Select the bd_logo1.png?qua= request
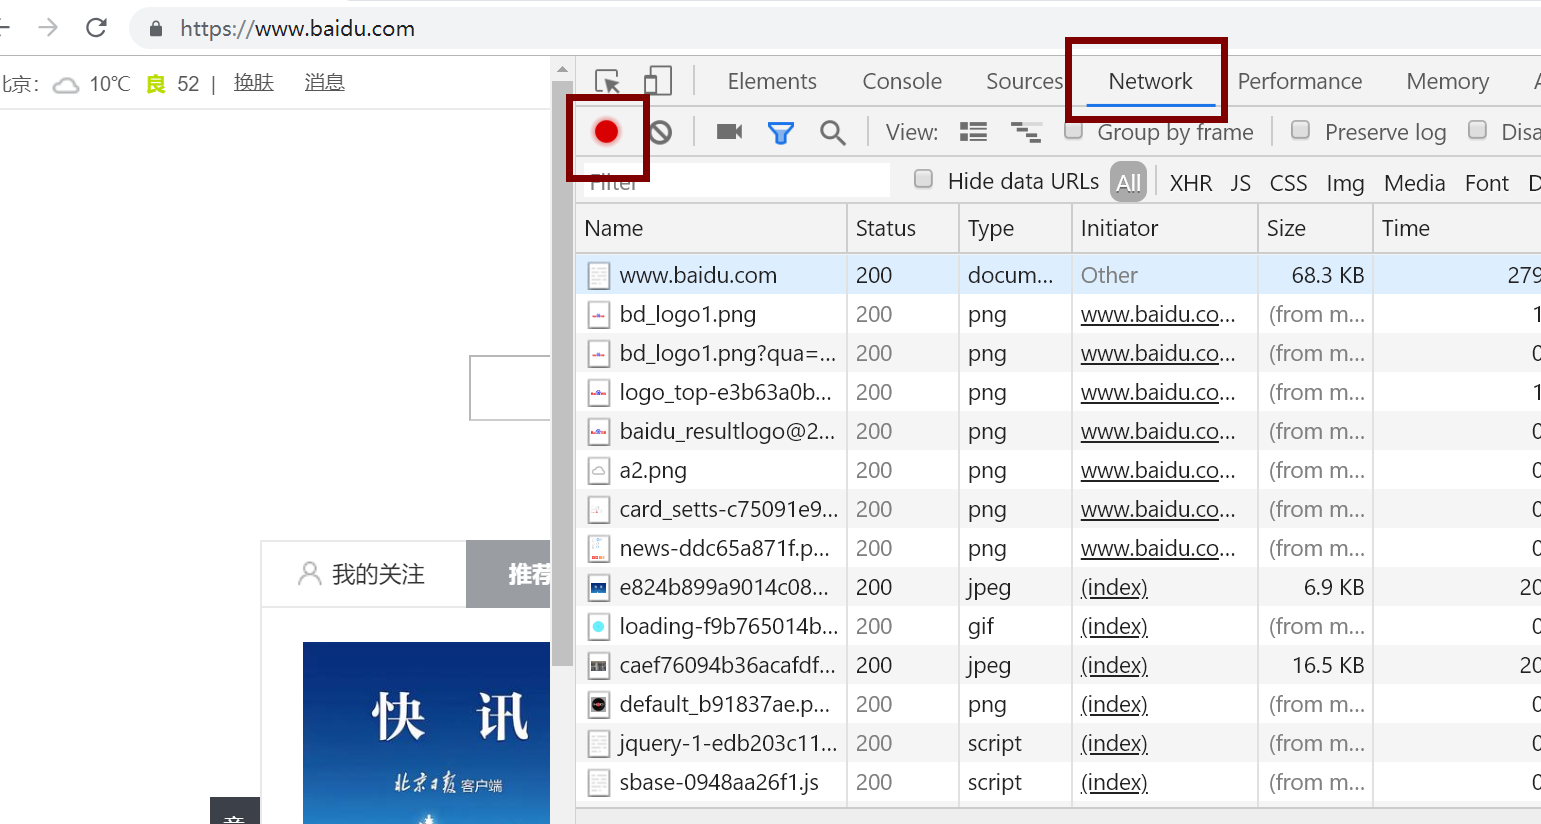 pos(1058,353)
